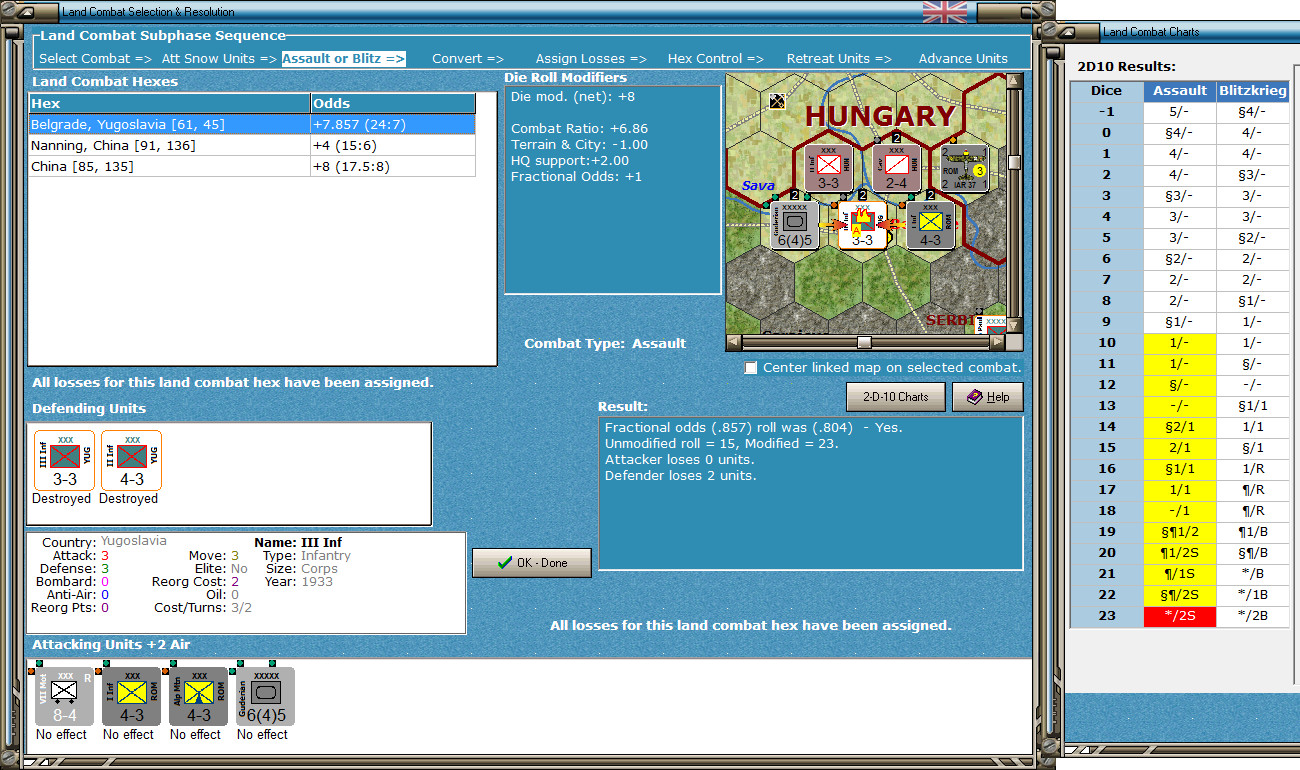Screen dimensions: 1300x770
Task: Select the yellow 4-3 Romanian counter on the map
Action: point(930,224)
